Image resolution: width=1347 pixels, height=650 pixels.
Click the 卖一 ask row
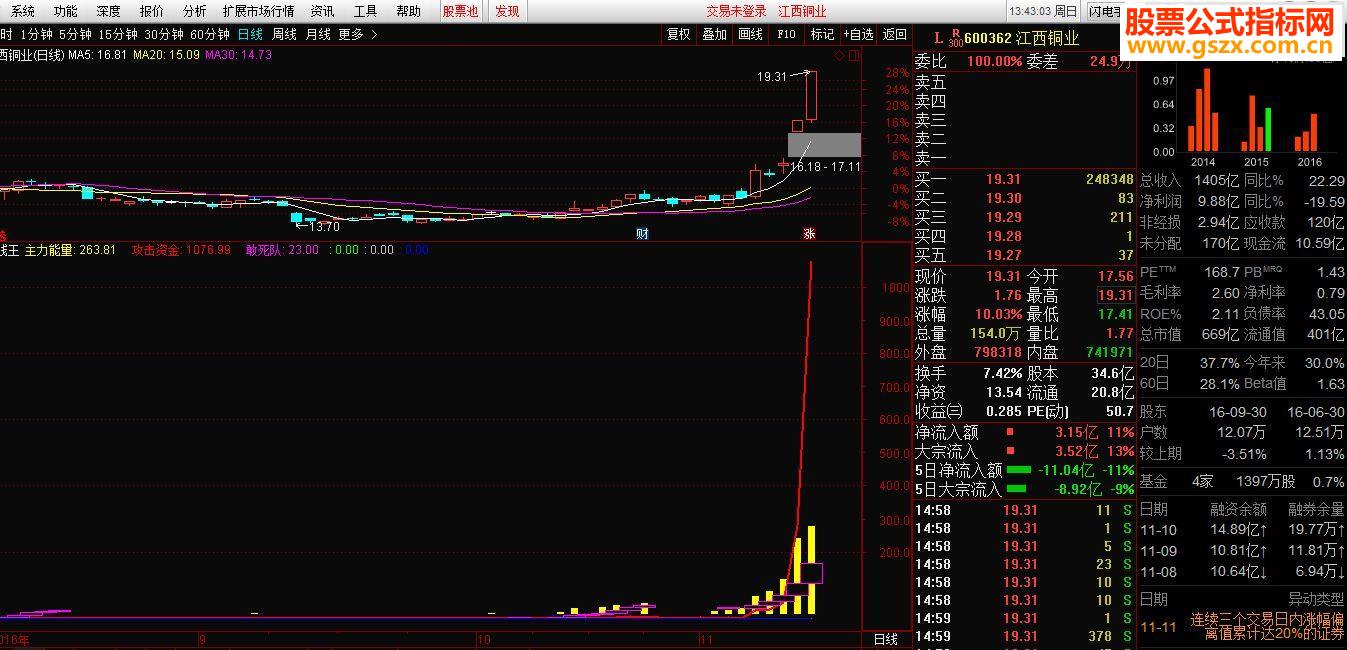click(x=1024, y=158)
